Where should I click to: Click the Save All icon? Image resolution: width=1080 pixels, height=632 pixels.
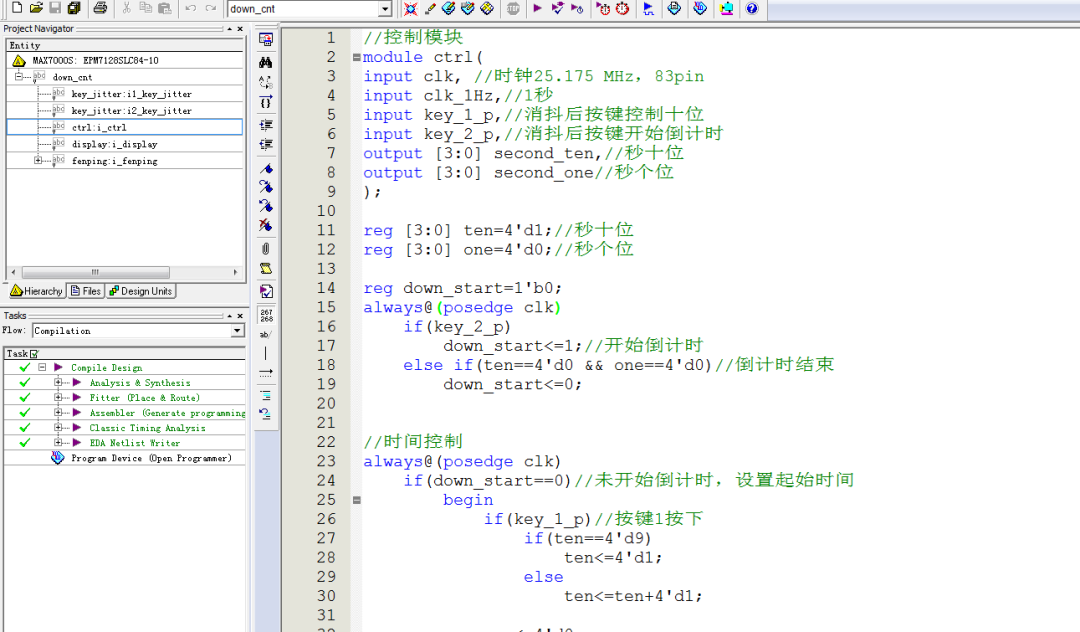pos(74,9)
